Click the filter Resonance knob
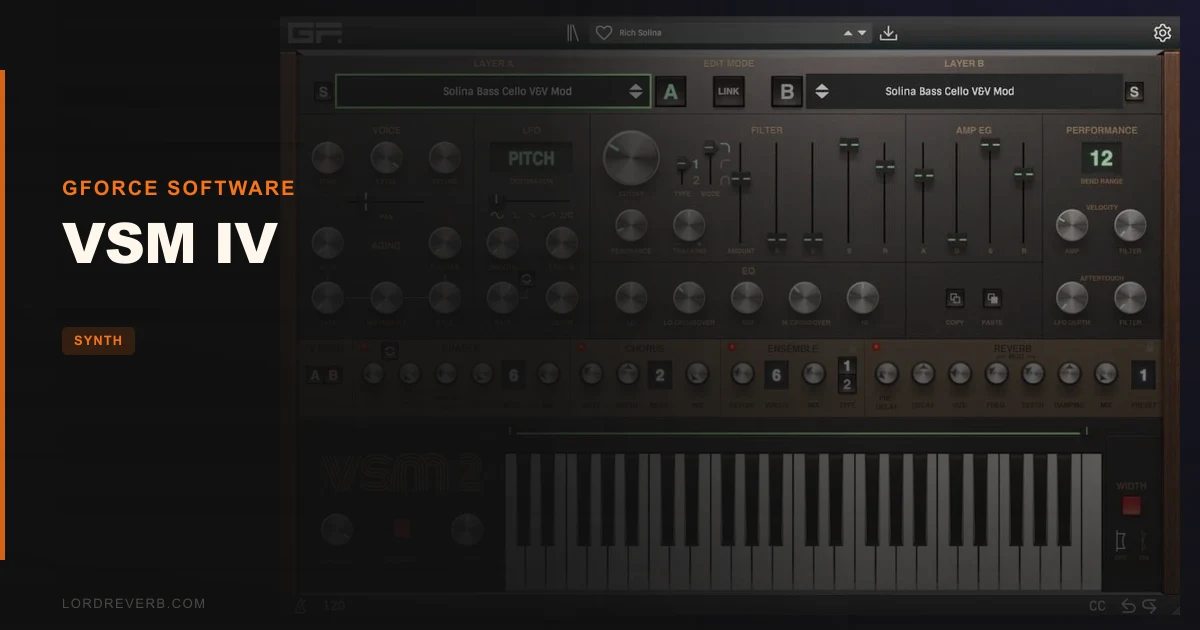 point(631,225)
